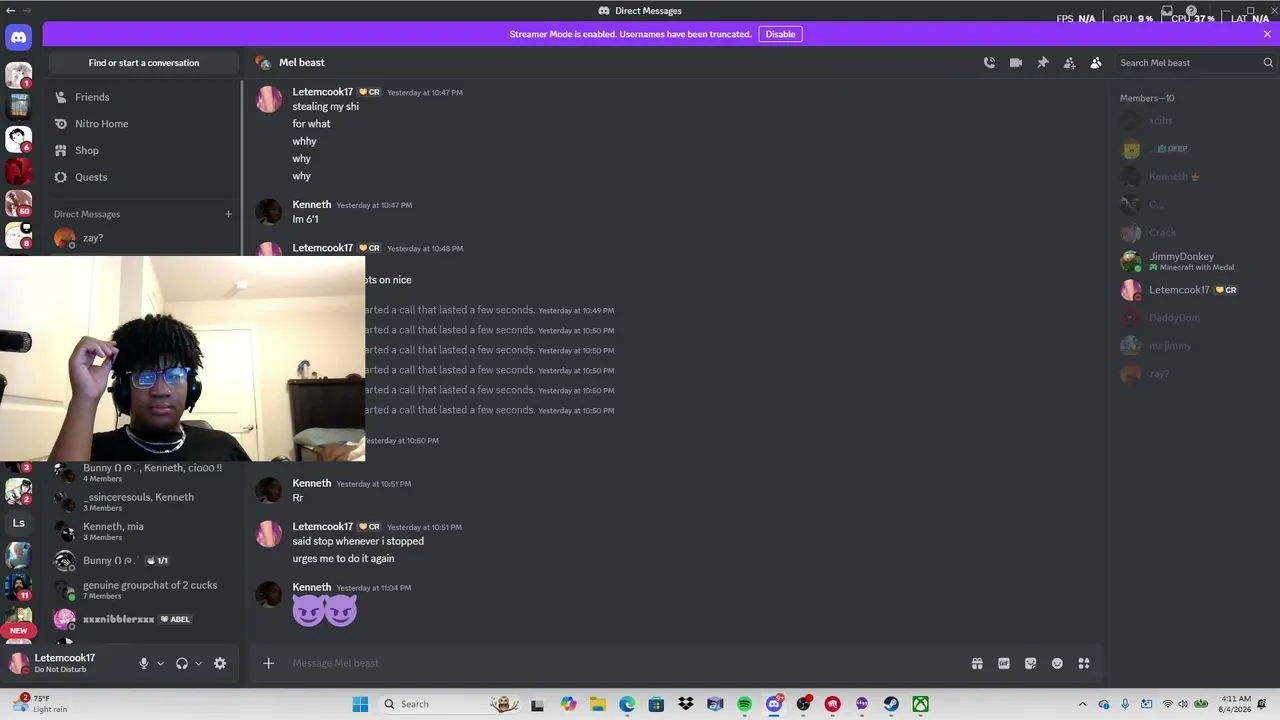
Task: Click the Discord home logo button
Action: tap(19, 38)
